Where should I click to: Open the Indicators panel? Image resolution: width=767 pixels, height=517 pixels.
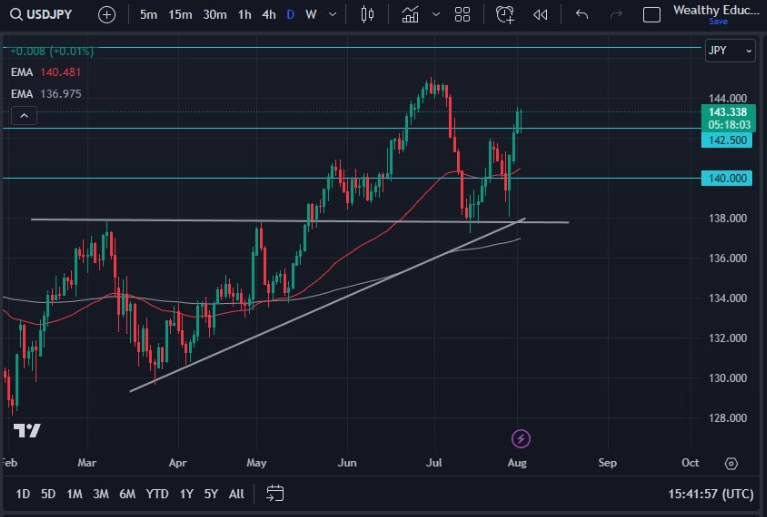tap(410, 15)
